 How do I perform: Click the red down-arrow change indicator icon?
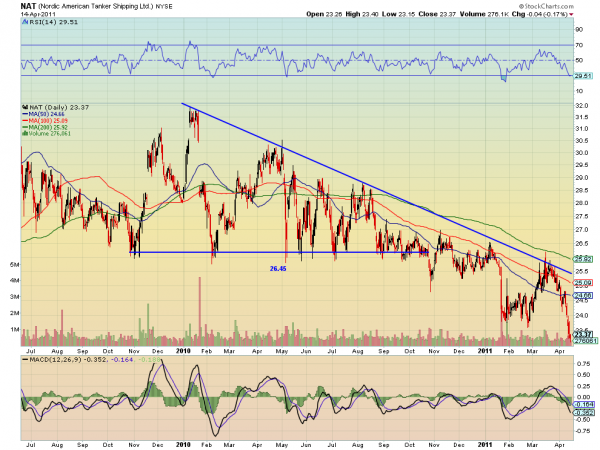coord(571,15)
